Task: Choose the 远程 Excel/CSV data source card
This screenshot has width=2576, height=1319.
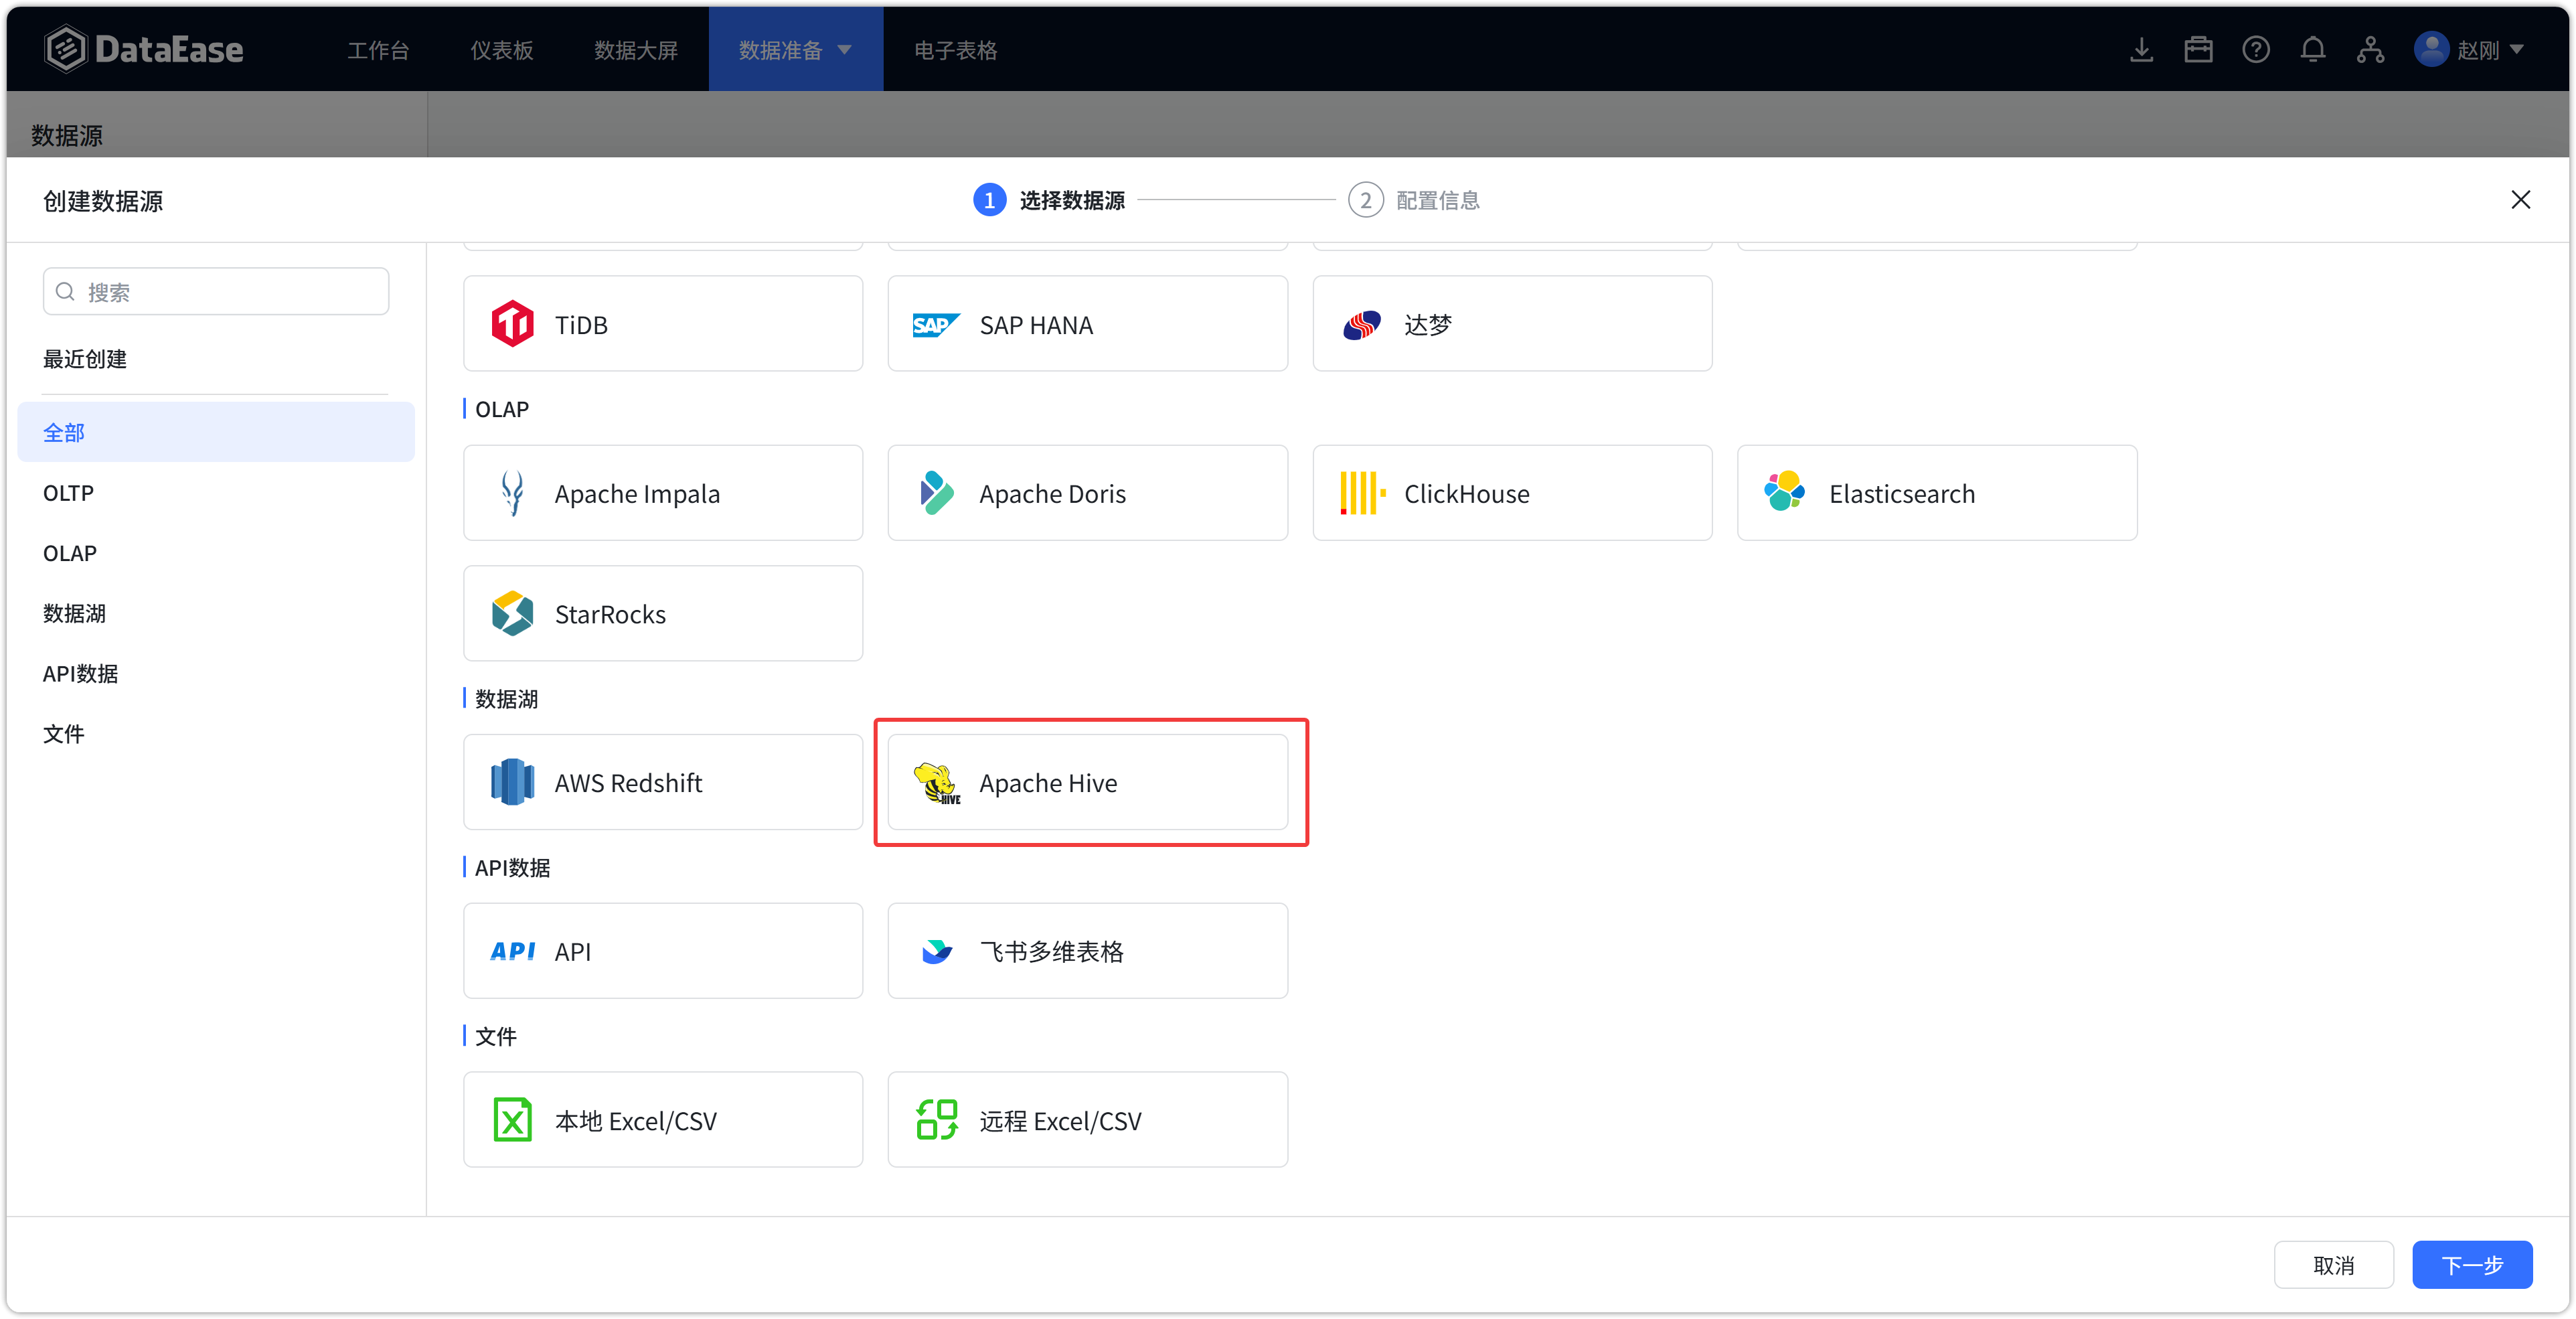Action: [1088, 1120]
